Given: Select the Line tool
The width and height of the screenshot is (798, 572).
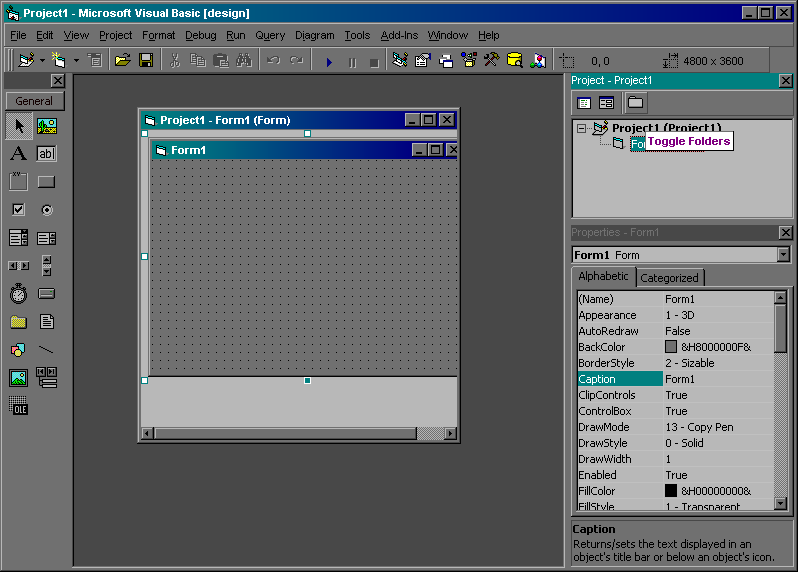Looking at the screenshot, I should [46, 349].
